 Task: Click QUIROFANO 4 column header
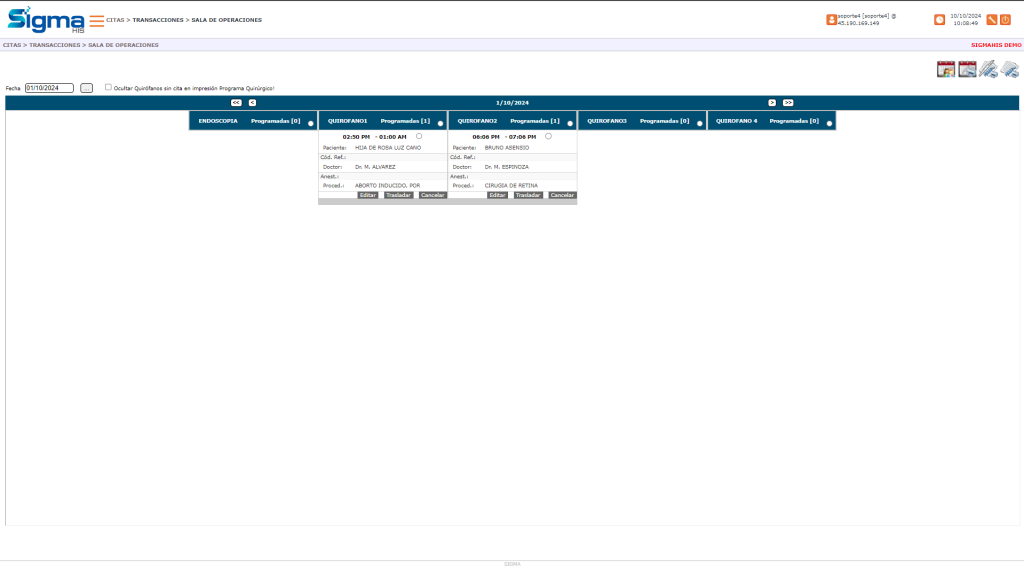click(x=736, y=120)
